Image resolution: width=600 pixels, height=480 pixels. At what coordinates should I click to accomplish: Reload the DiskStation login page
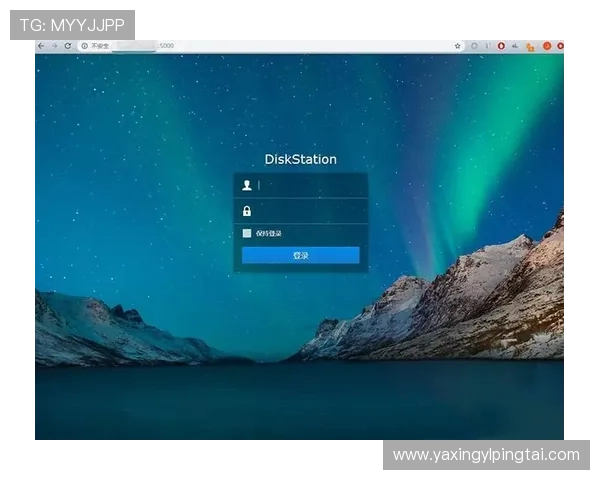click(x=67, y=46)
